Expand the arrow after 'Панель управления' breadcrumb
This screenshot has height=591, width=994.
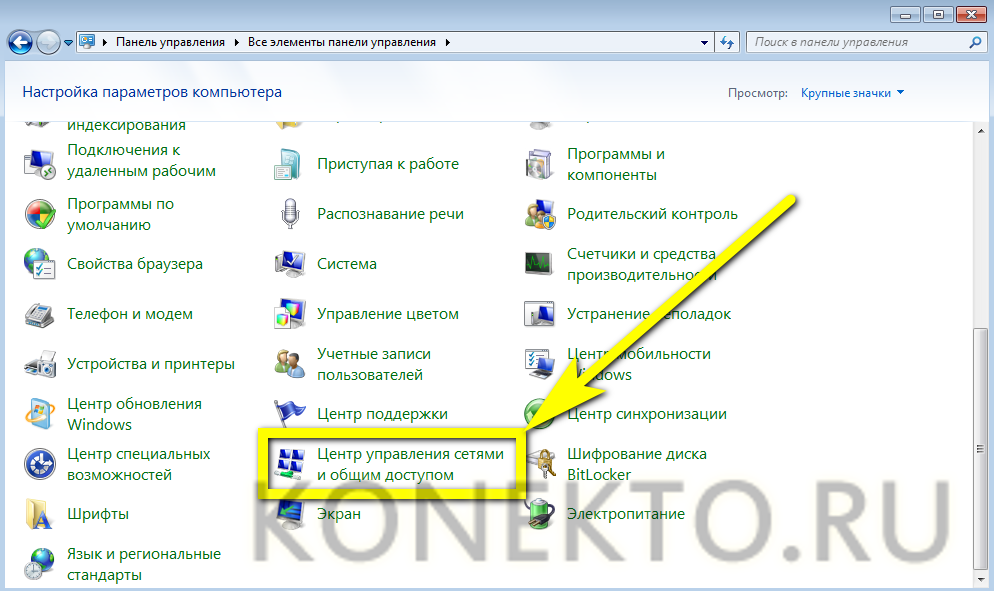(x=237, y=43)
